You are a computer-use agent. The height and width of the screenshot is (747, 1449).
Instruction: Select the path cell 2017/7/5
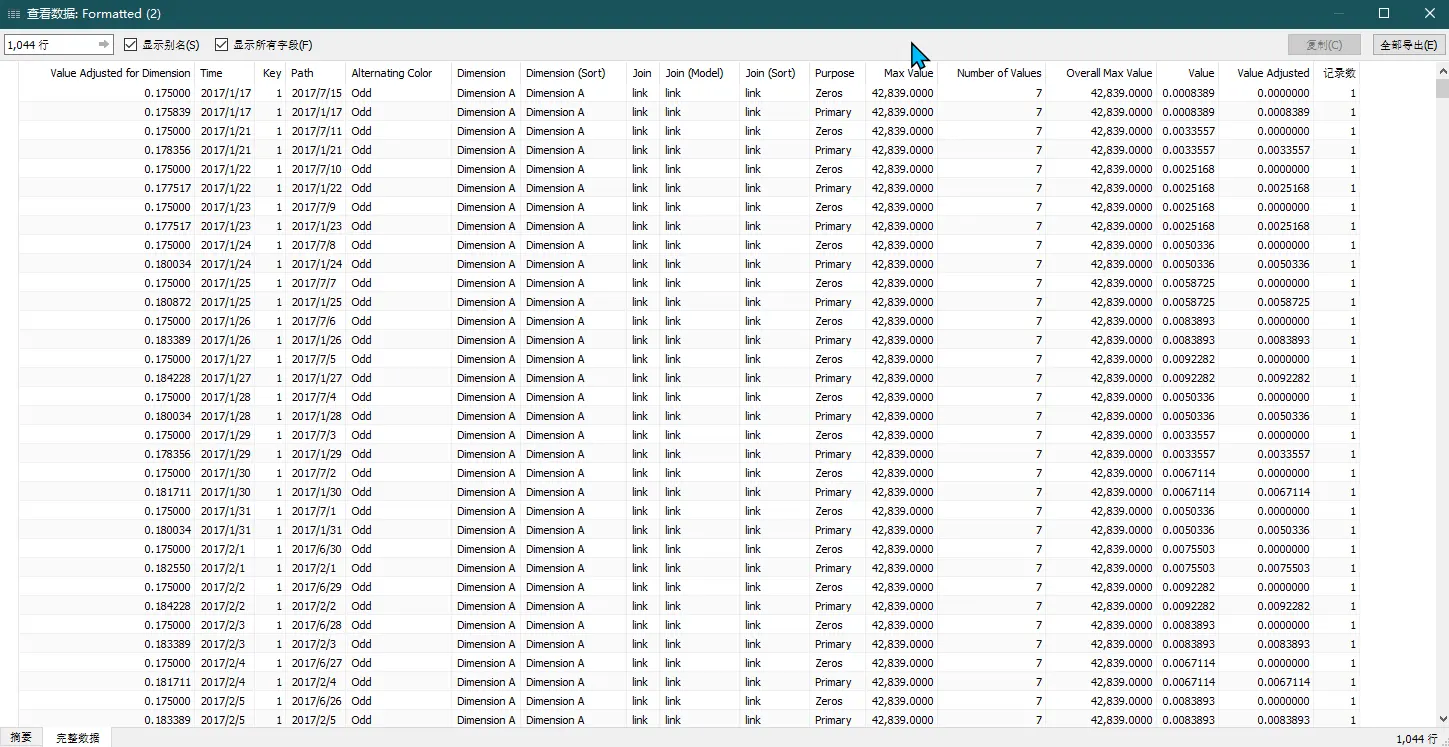[x=316, y=359]
